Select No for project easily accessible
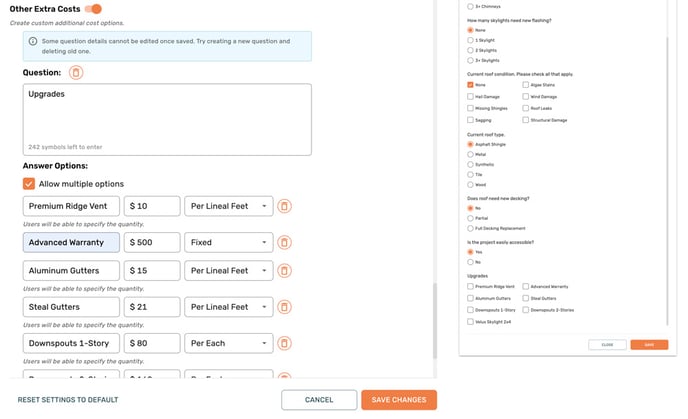The width and height of the screenshot is (688, 419). tap(470, 262)
